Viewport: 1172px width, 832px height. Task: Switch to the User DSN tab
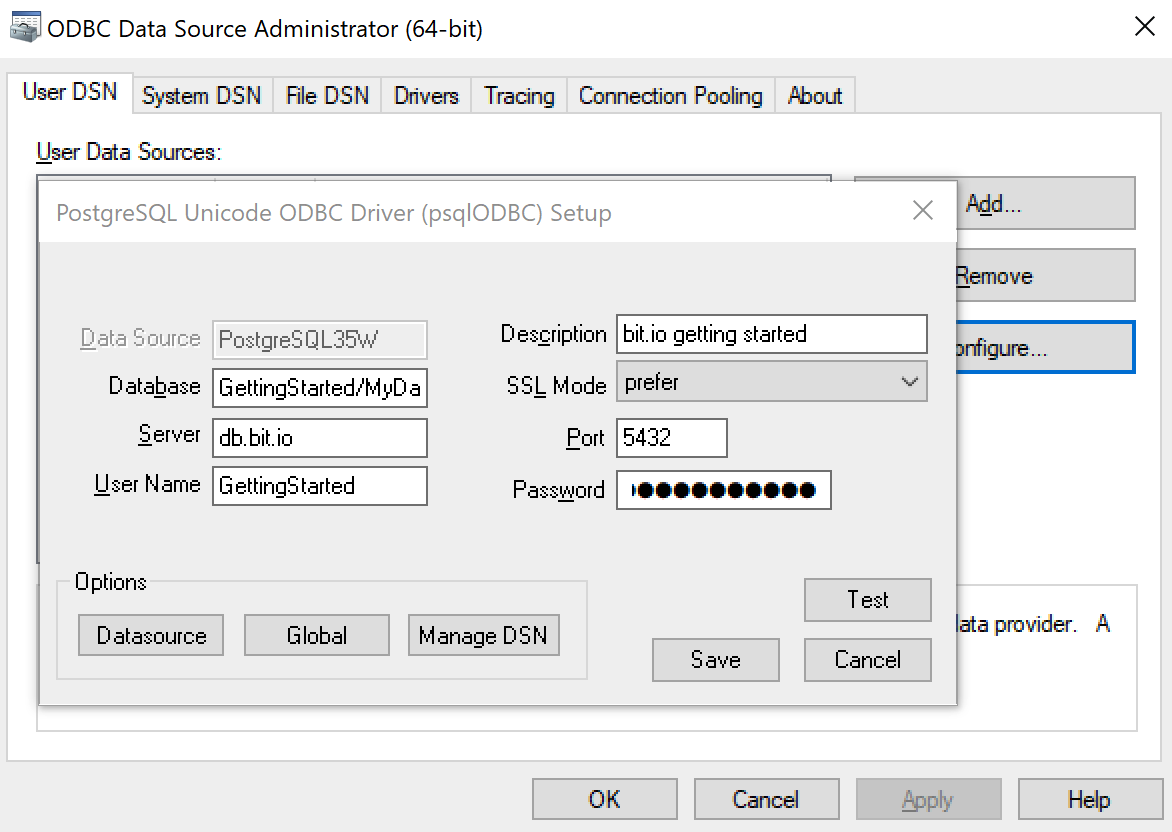click(x=70, y=92)
